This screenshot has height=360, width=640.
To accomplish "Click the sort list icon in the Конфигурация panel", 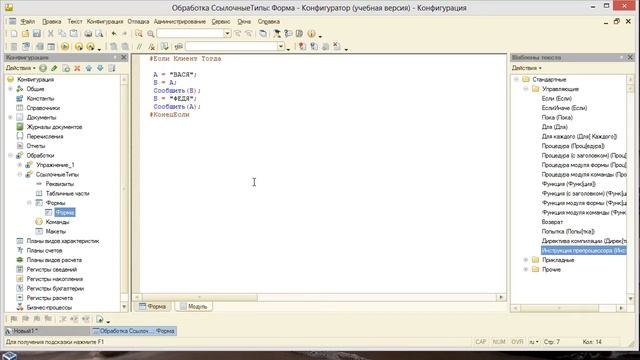I will click(x=111, y=68).
